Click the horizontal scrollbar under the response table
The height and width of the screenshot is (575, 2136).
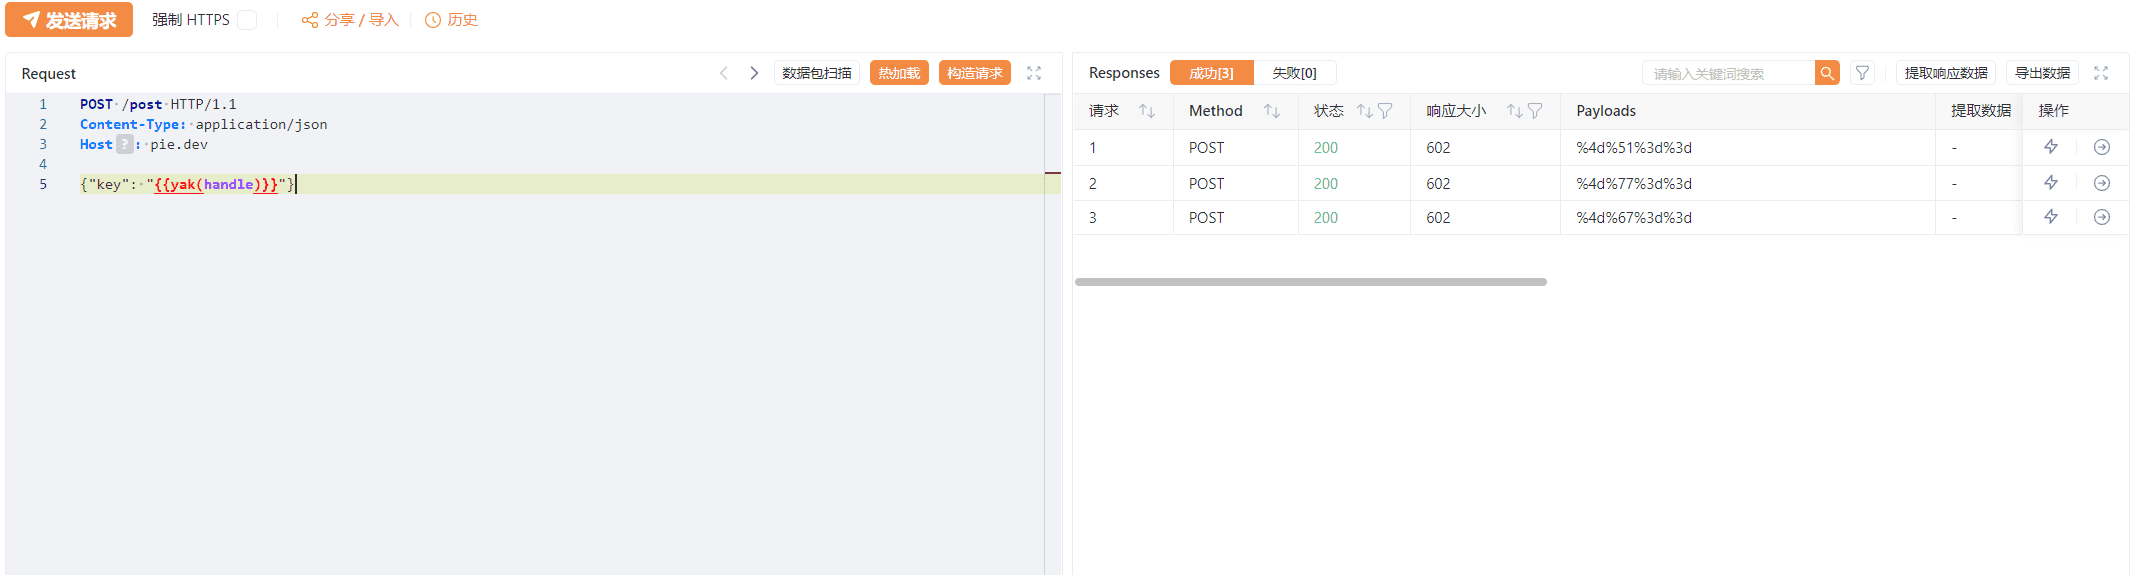click(x=1310, y=282)
